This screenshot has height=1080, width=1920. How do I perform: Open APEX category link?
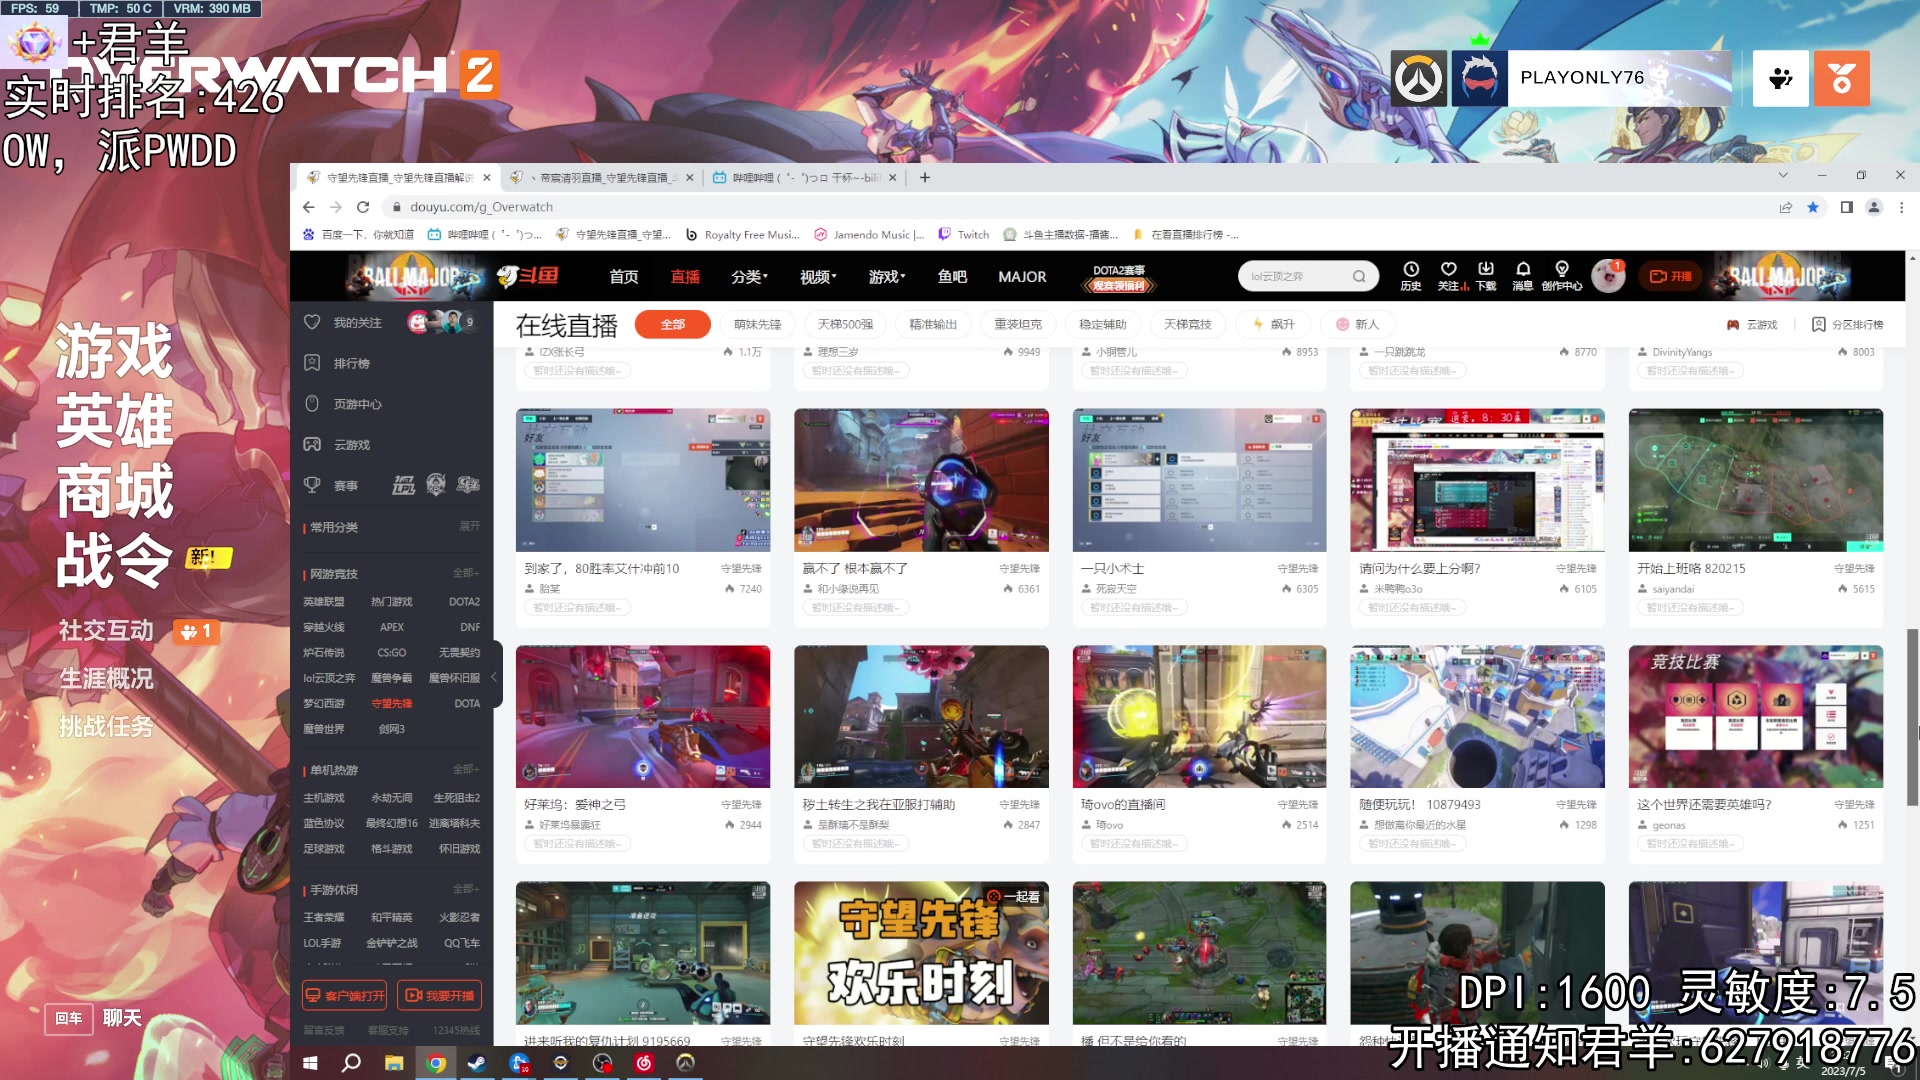[392, 627]
